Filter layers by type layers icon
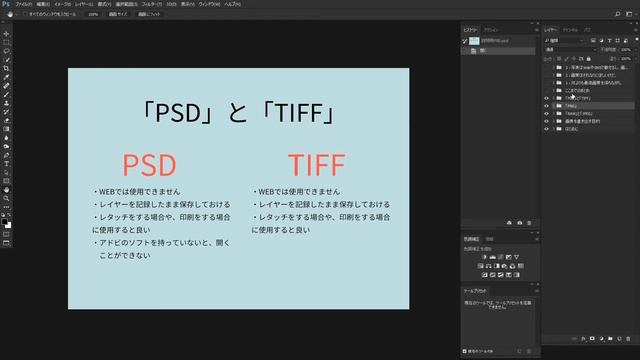Screen dimensions: 640x360 click(x=609, y=40)
